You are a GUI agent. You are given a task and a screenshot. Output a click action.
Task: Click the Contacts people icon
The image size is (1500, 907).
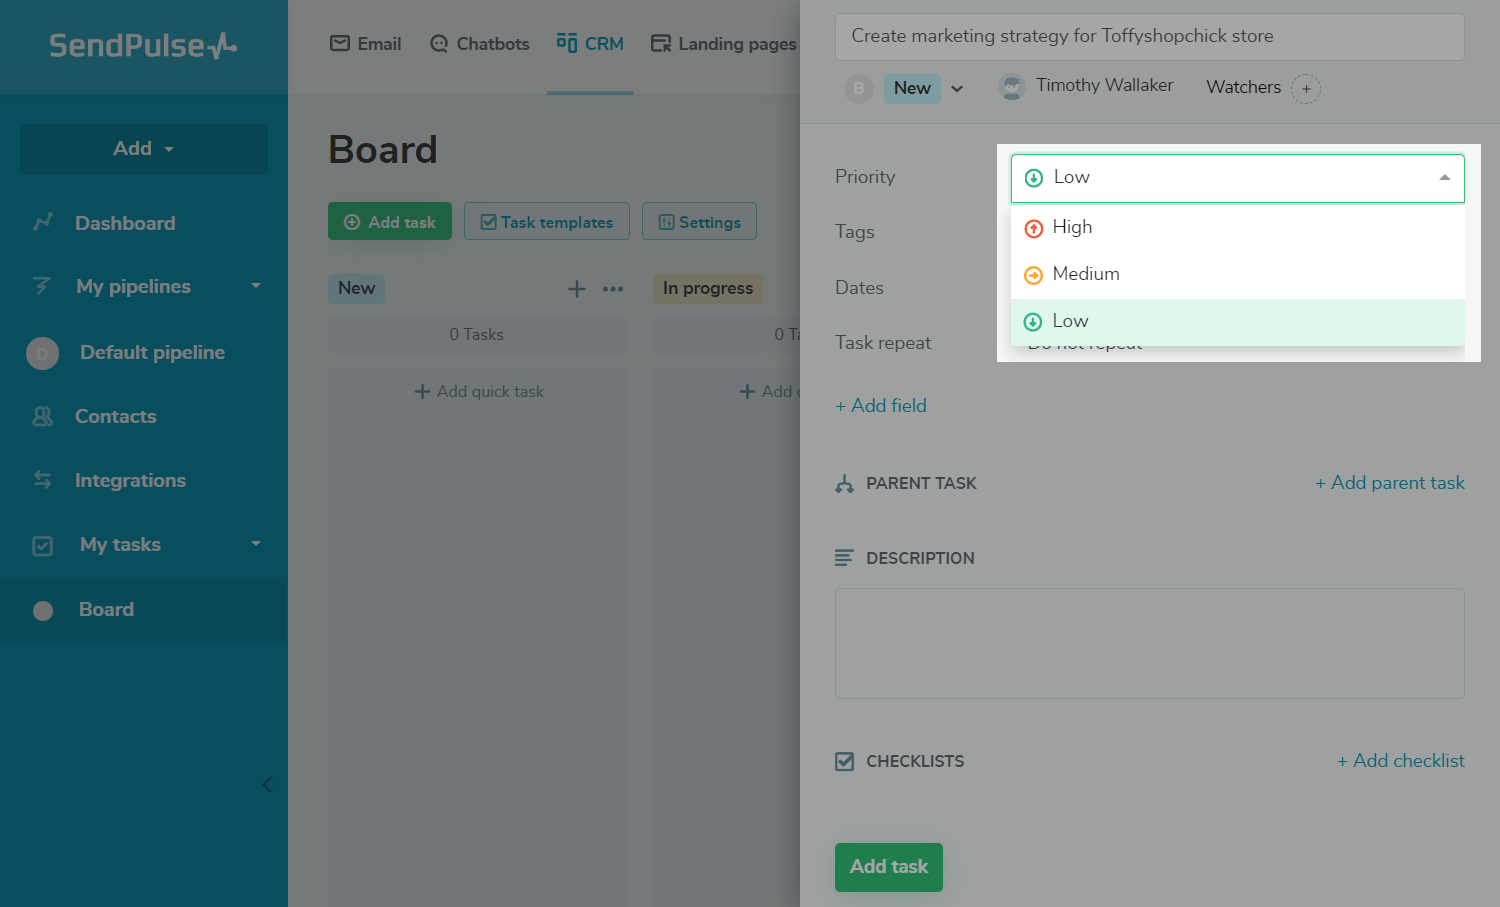[x=42, y=416]
